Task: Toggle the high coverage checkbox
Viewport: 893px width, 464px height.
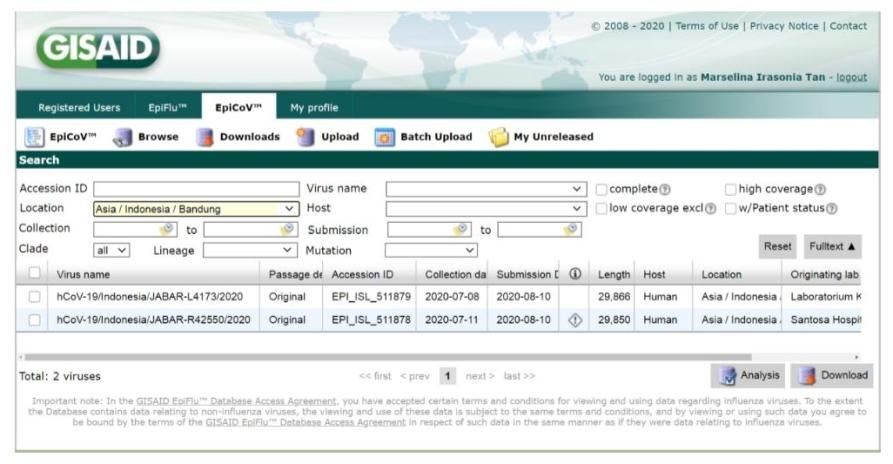Action: (730, 189)
